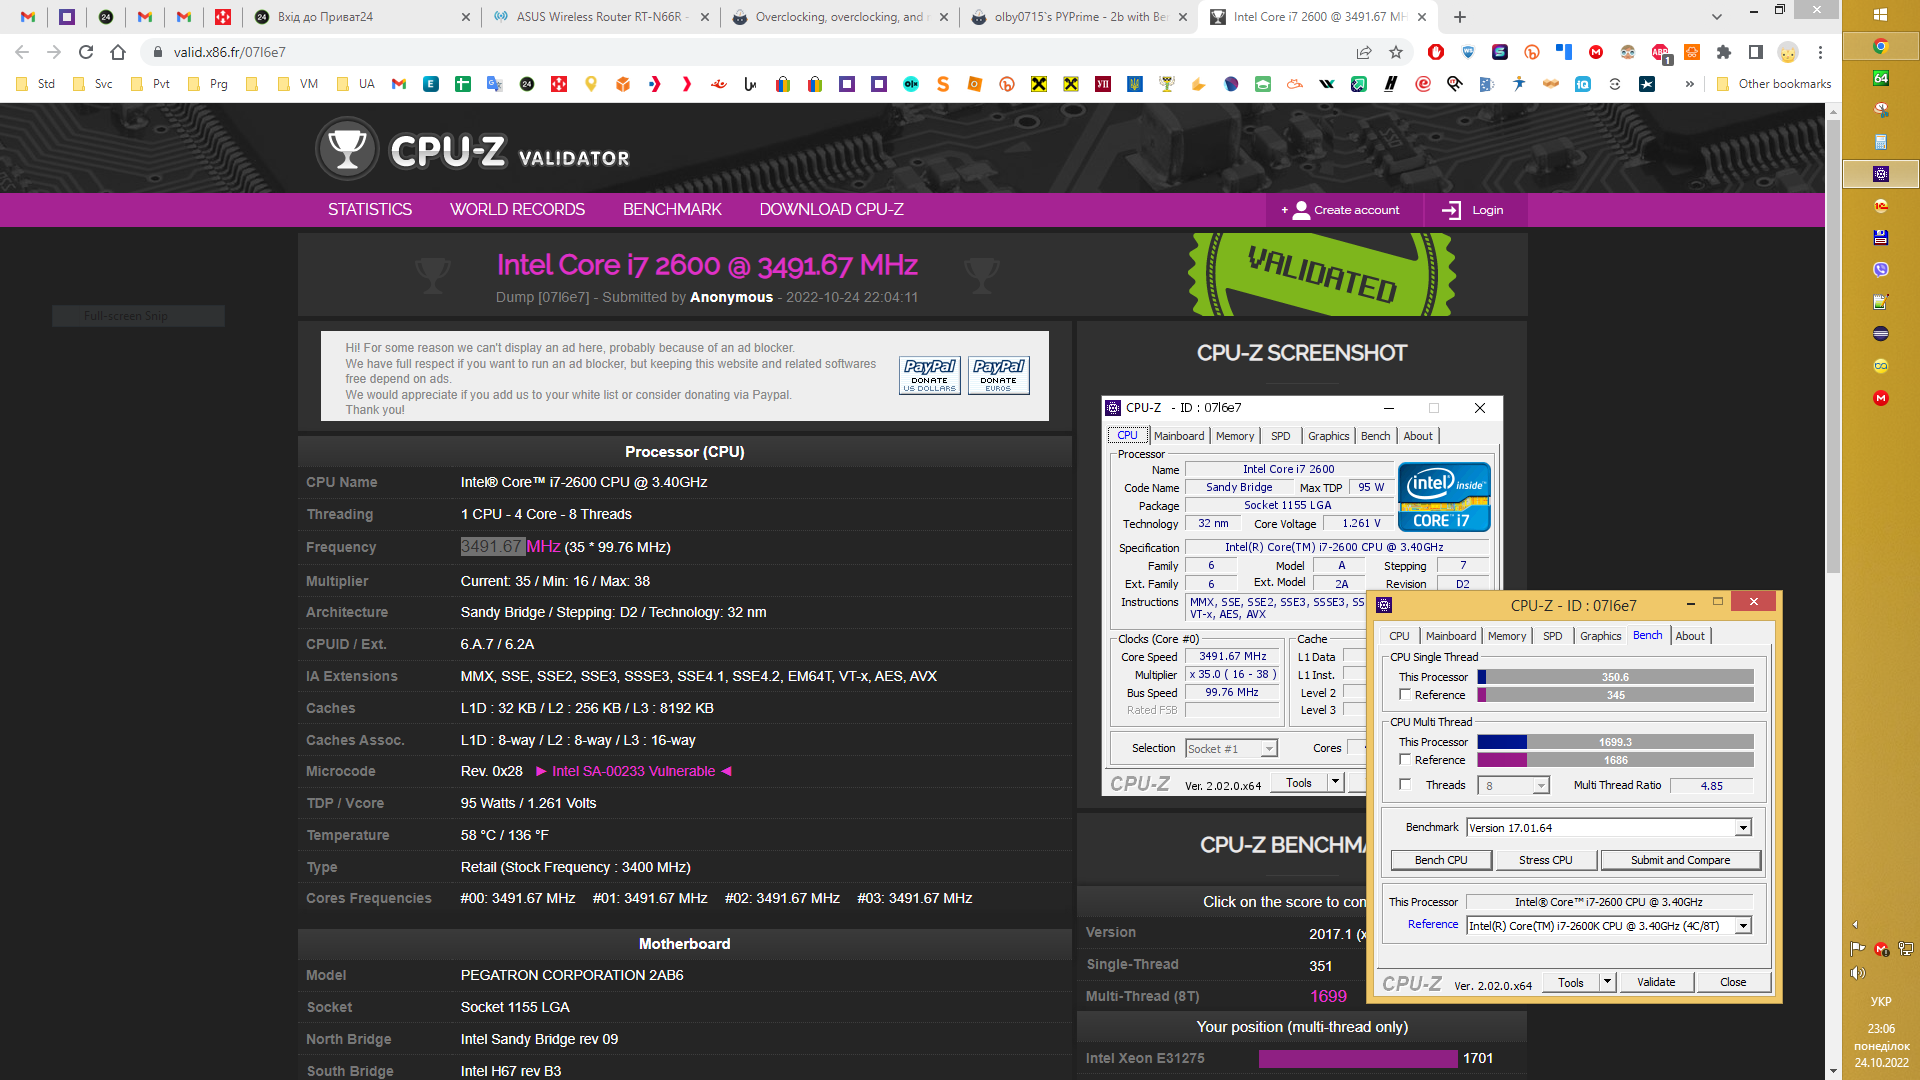Click the Viber icon in the taskbar
This screenshot has height=1080, width=1920.
[1880, 270]
